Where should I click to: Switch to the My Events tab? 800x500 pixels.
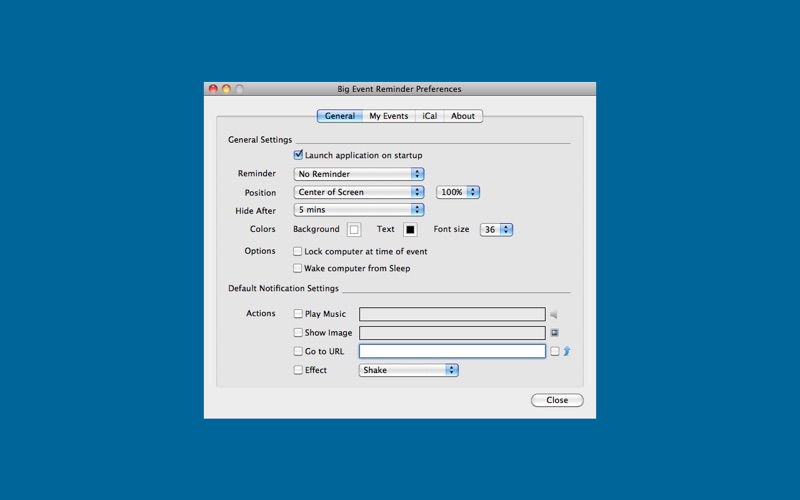coord(389,116)
